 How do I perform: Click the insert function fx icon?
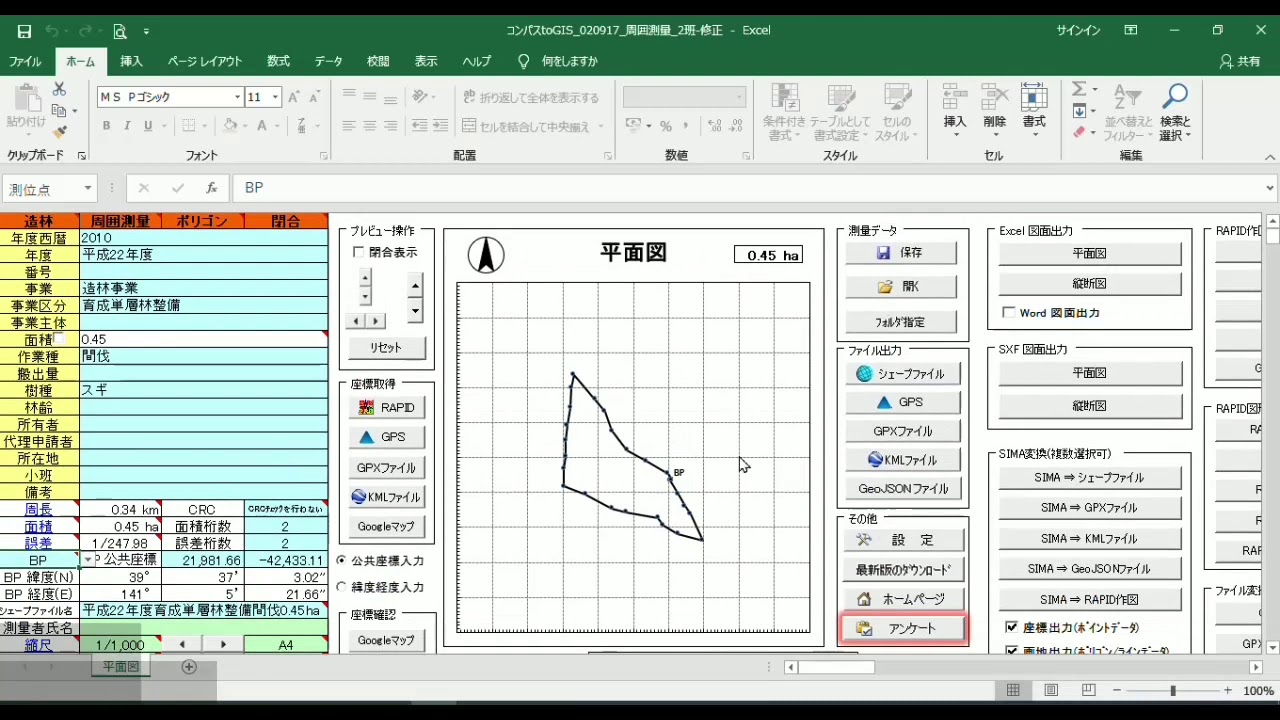pos(211,188)
